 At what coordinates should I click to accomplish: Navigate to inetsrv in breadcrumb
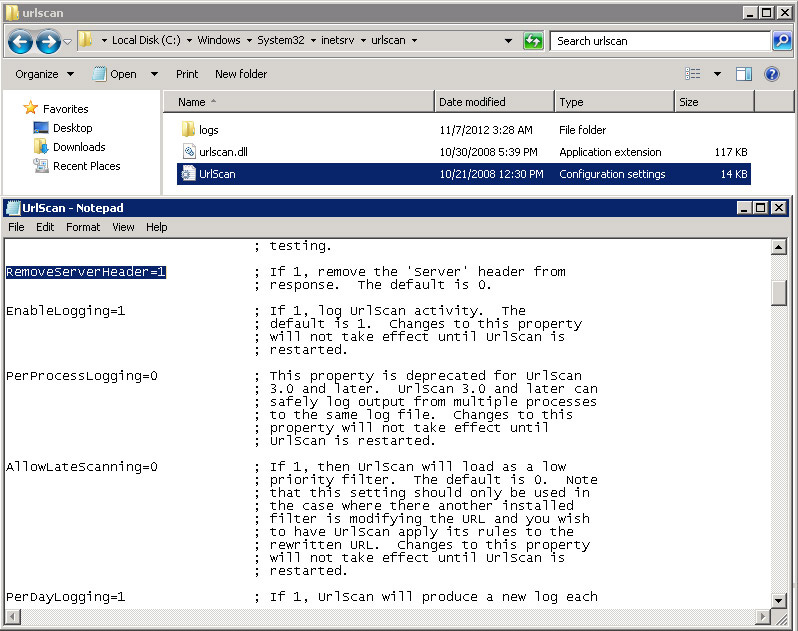click(x=337, y=40)
